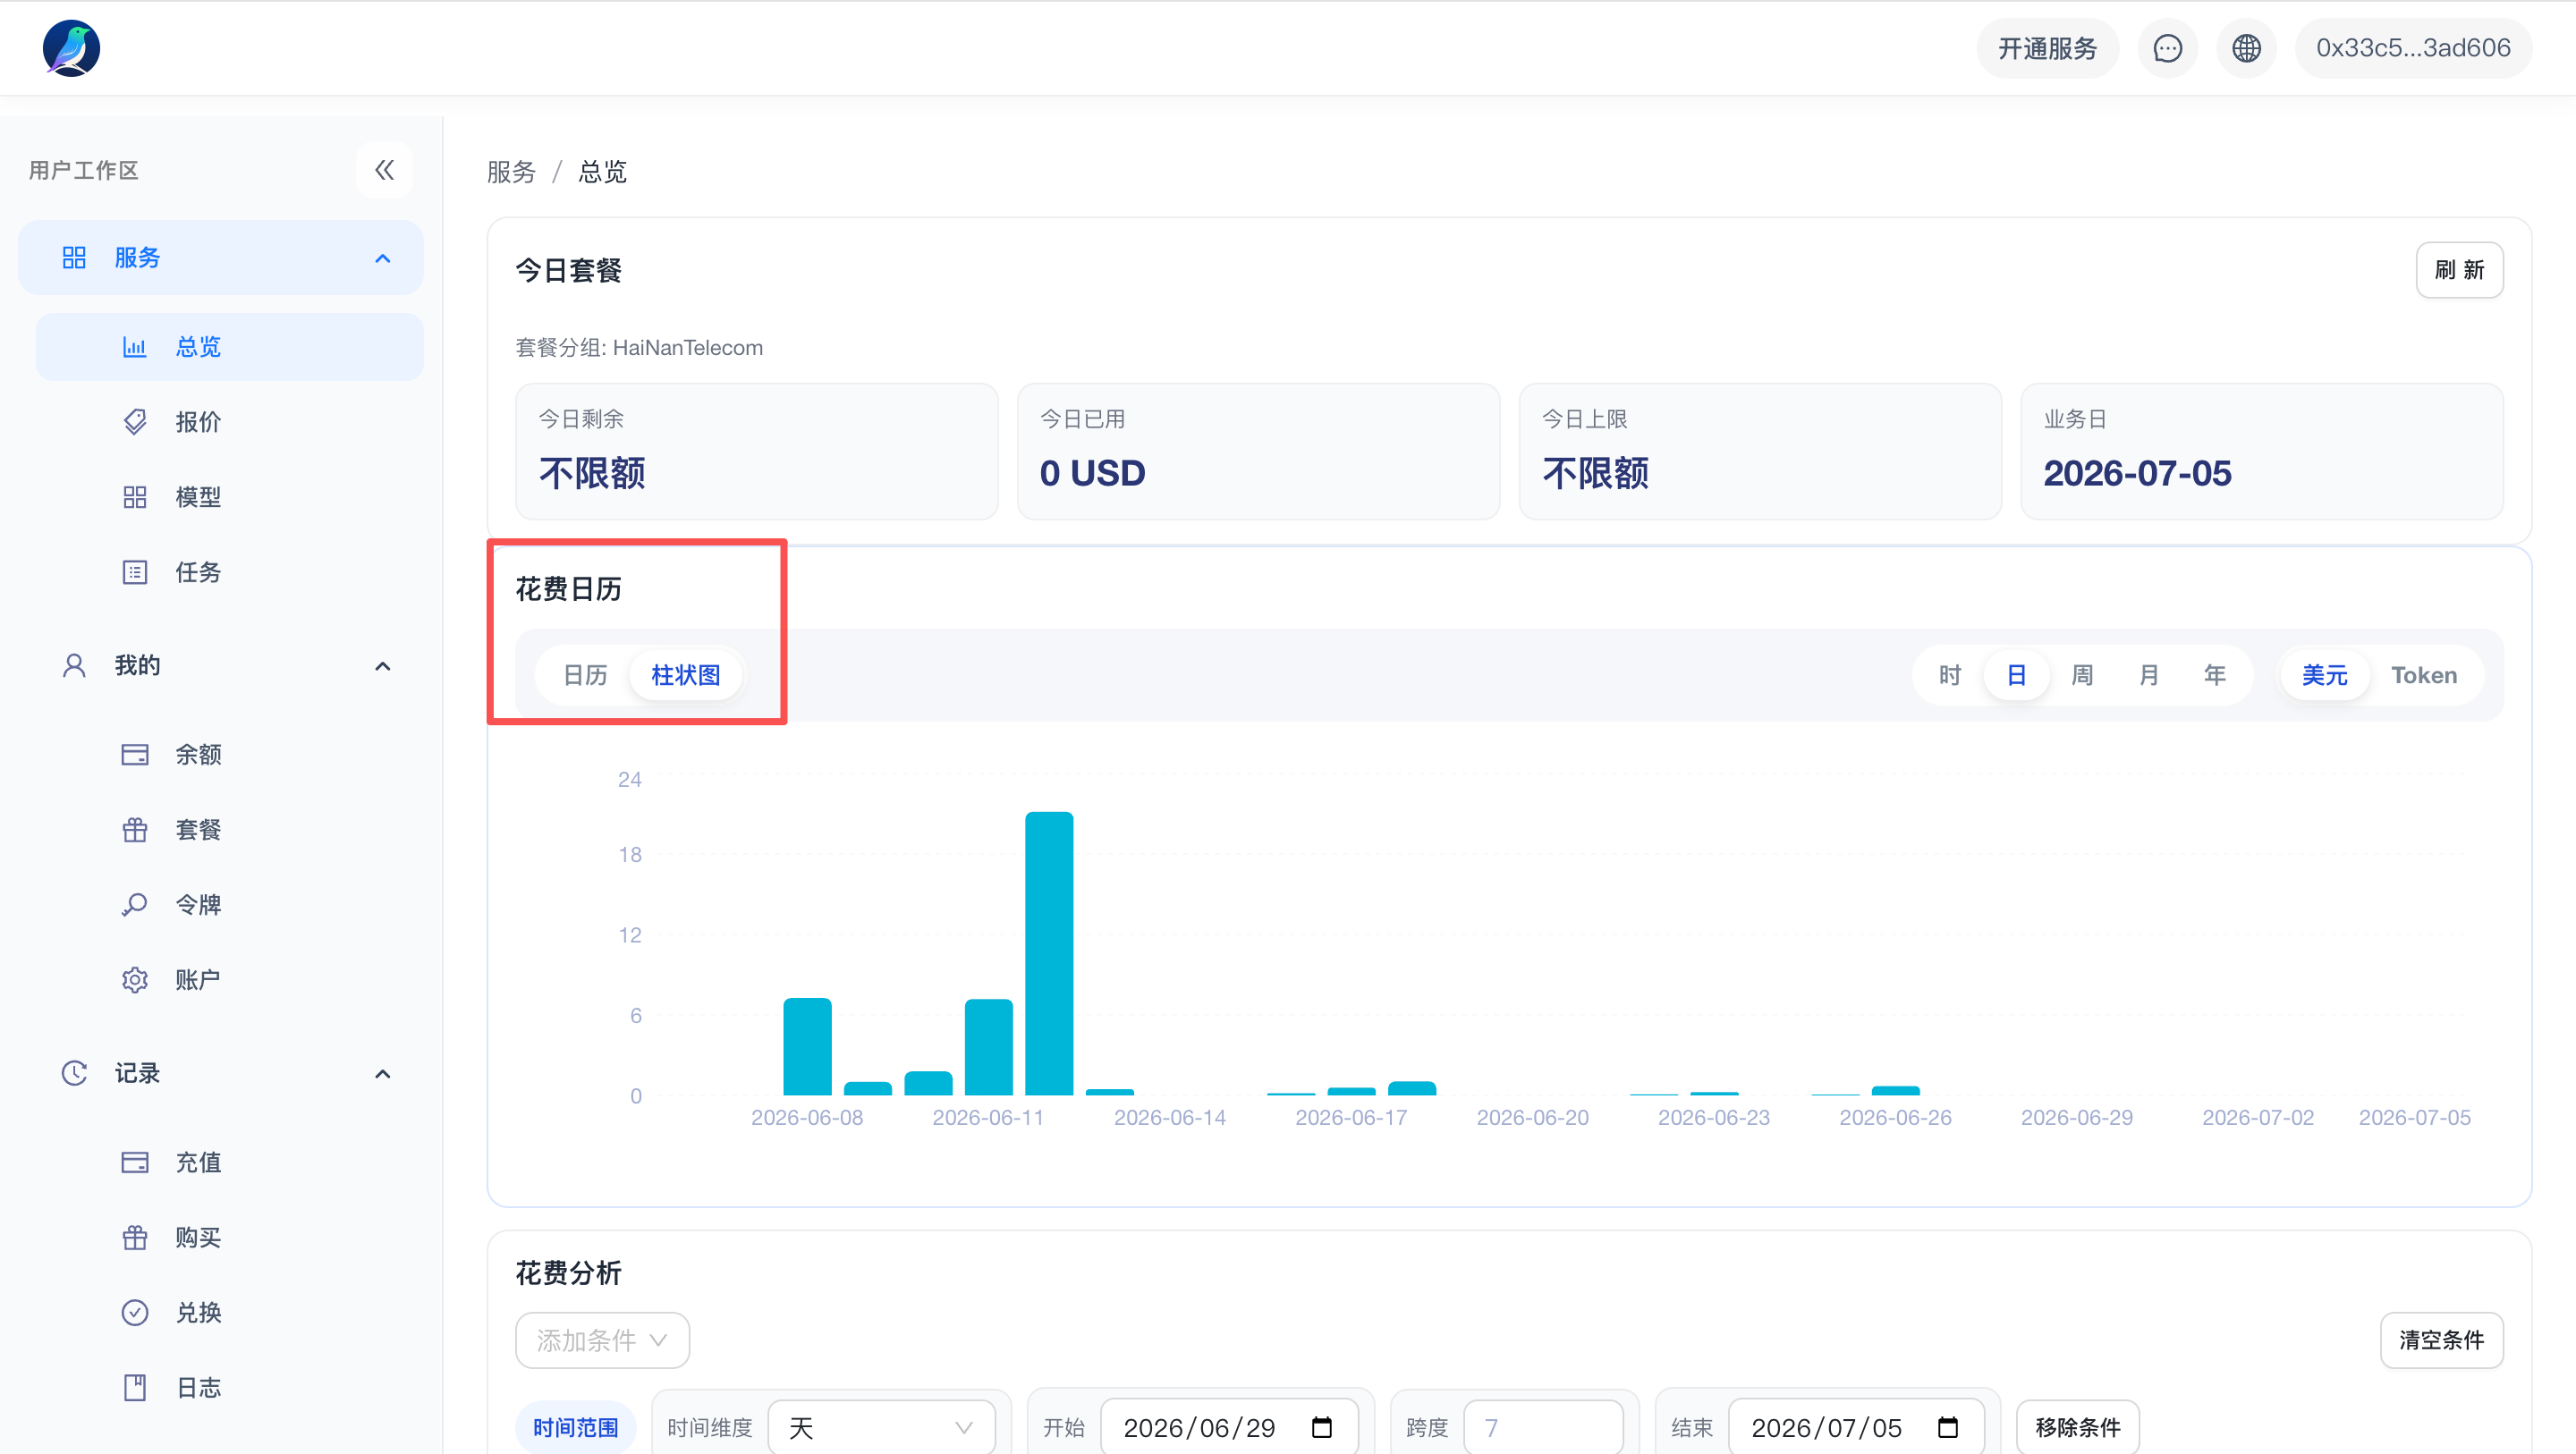
Task: Open the chat message icon
Action: coord(2167,48)
